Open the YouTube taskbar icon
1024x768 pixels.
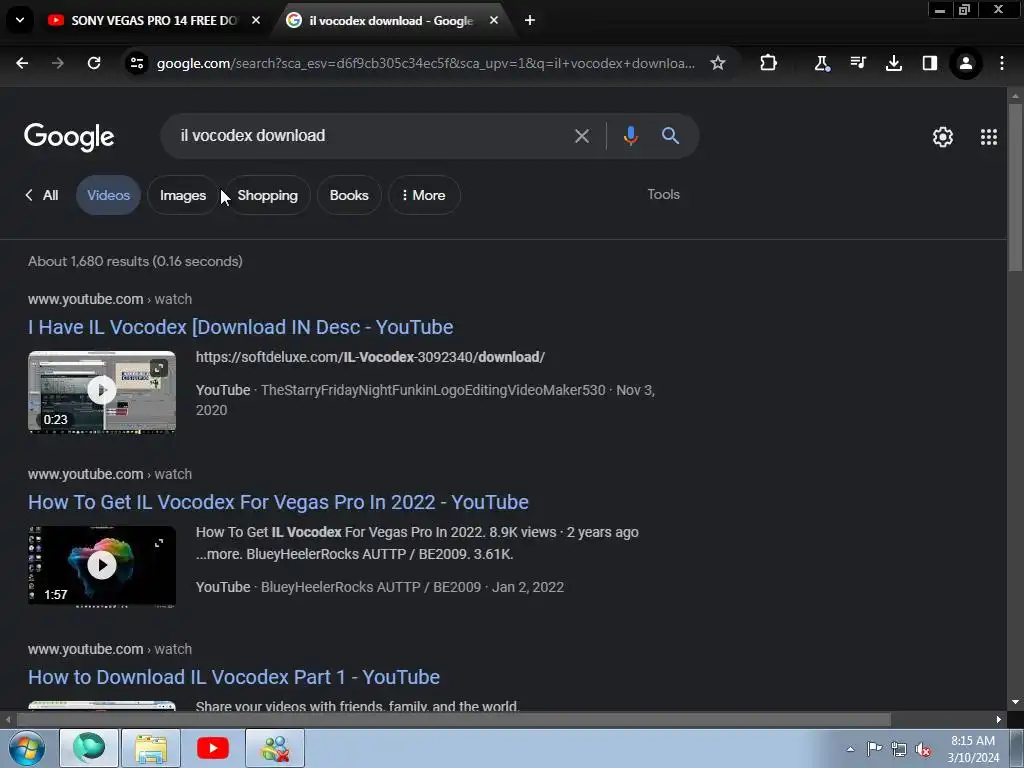[x=213, y=748]
